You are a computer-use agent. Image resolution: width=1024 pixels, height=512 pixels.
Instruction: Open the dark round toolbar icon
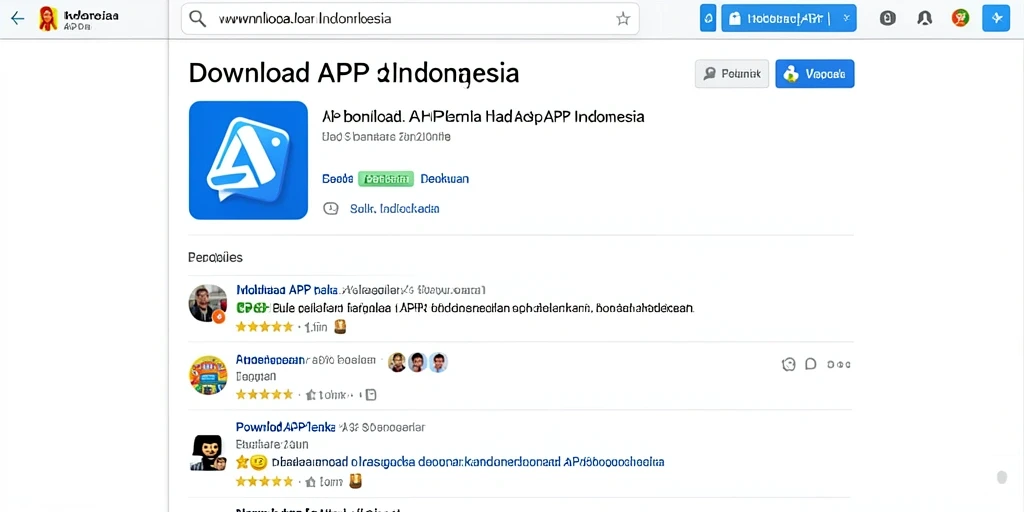(888, 18)
